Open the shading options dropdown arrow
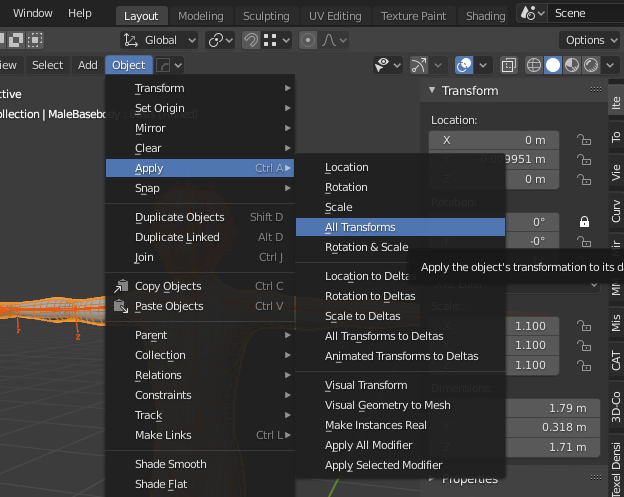624x497 pixels. [x=610, y=65]
